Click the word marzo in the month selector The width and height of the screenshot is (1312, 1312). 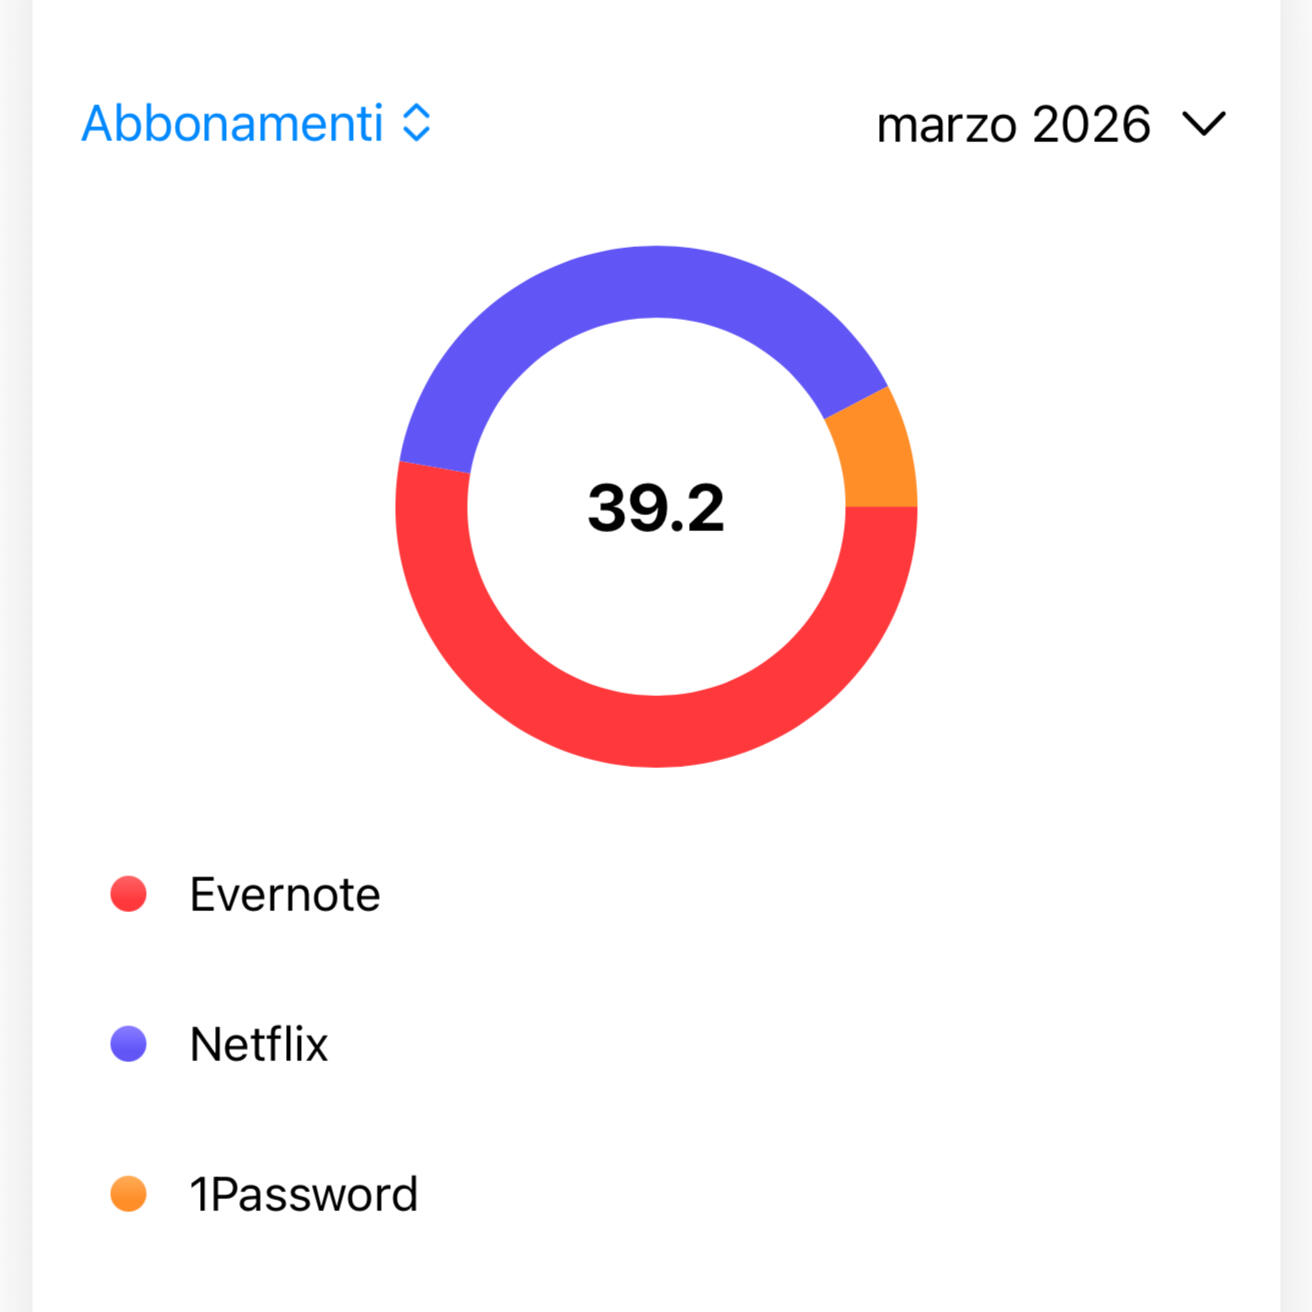coord(946,127)
